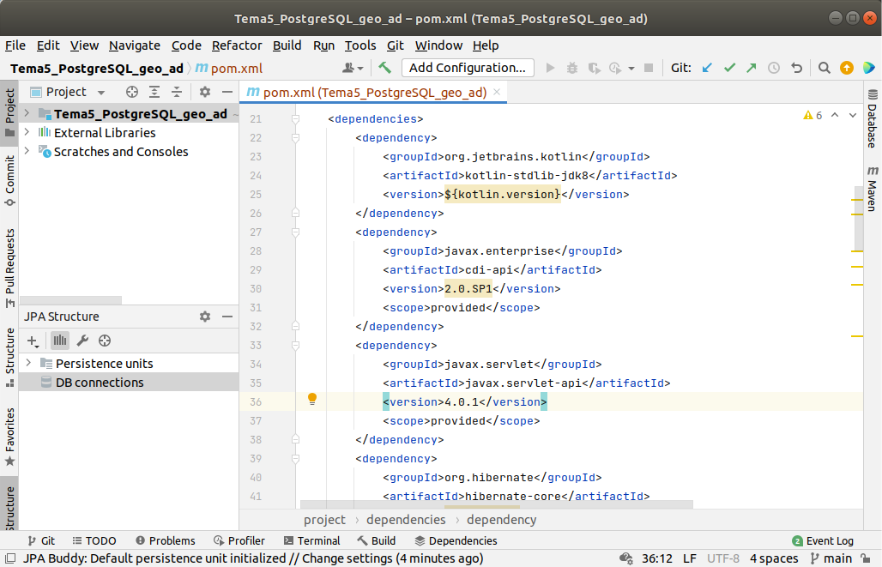The image size is (882, 567).
Task: Click the Build Project hammer icon
Action: point(385,68)
